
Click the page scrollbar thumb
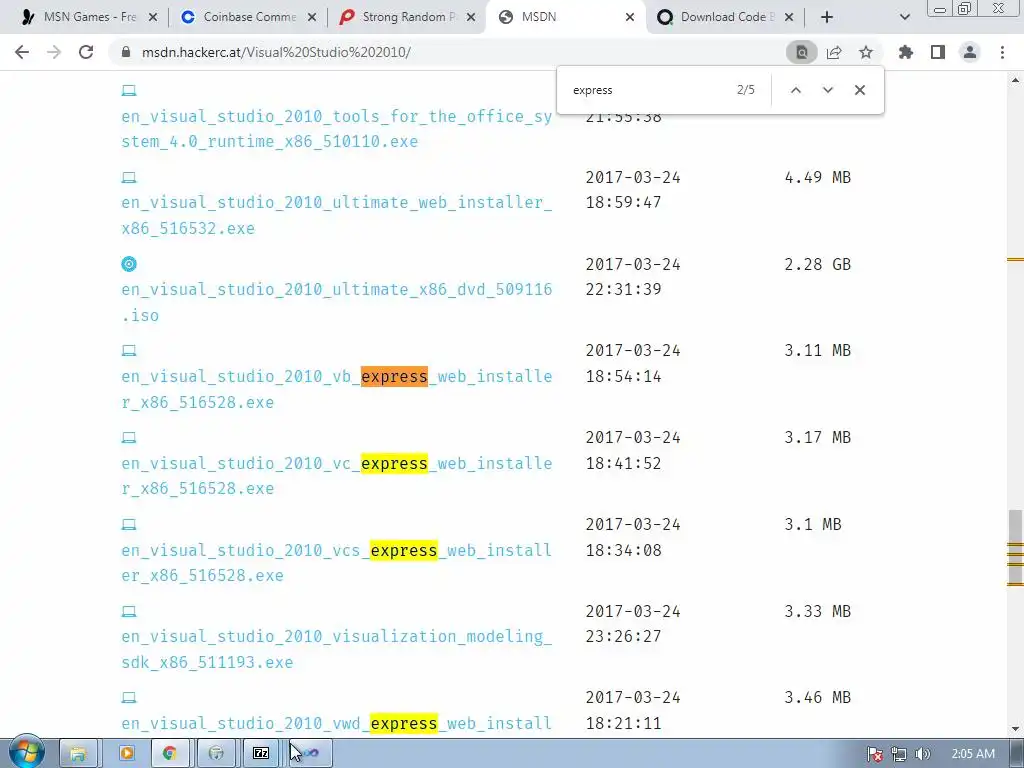(1015, 547)
